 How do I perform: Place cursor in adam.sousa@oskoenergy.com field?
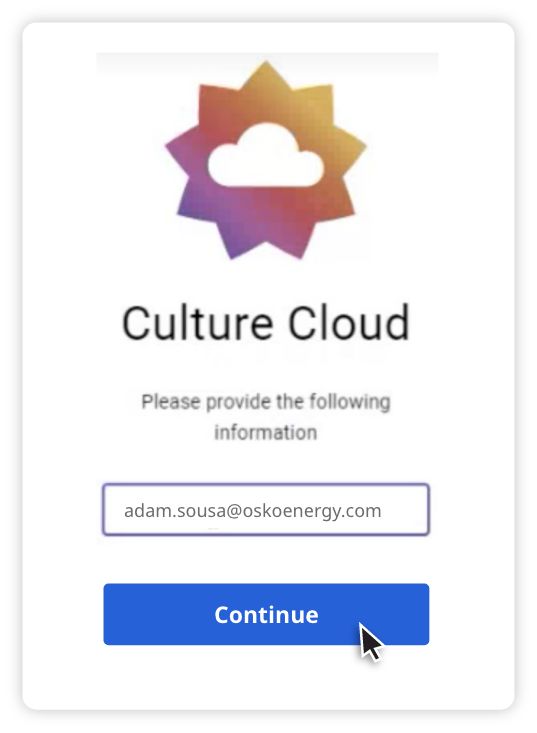click(266, 510)
